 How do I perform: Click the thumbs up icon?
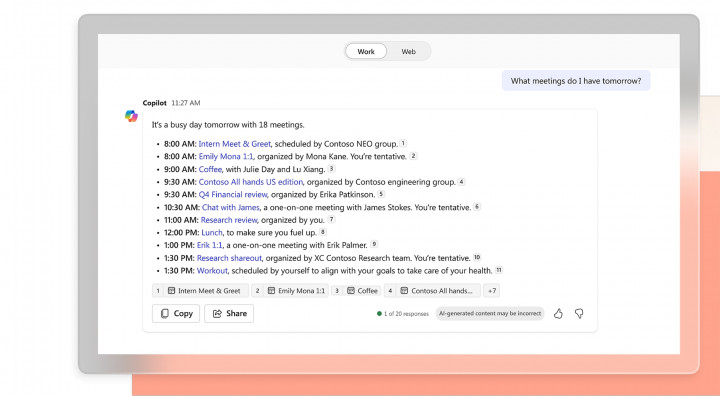click(558, 313)
